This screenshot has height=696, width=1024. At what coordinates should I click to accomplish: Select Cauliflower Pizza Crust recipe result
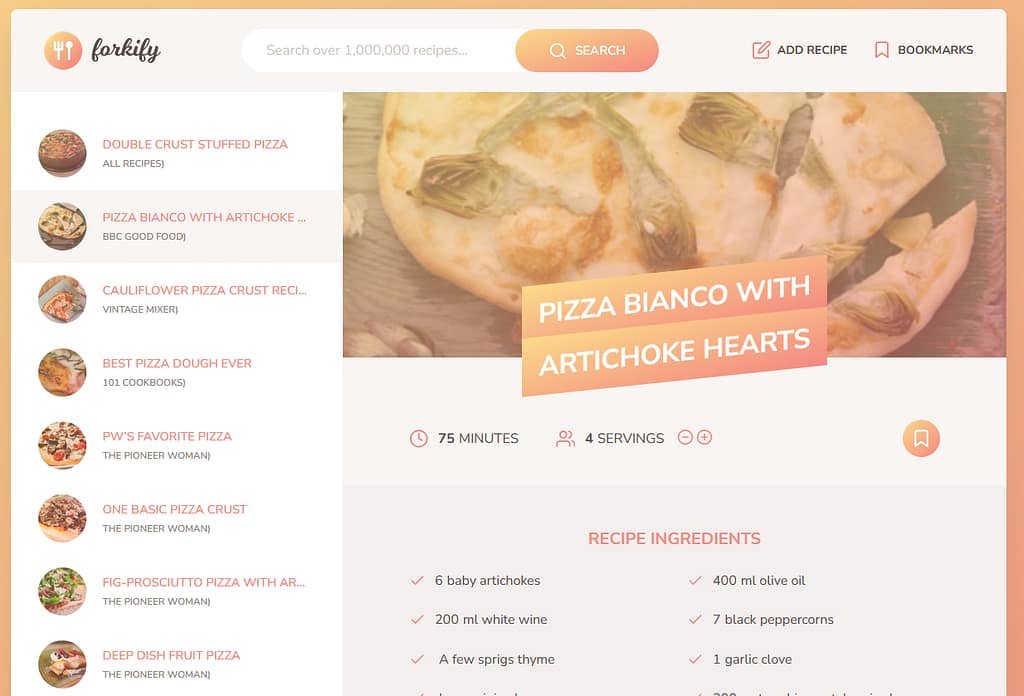(176, 299)
